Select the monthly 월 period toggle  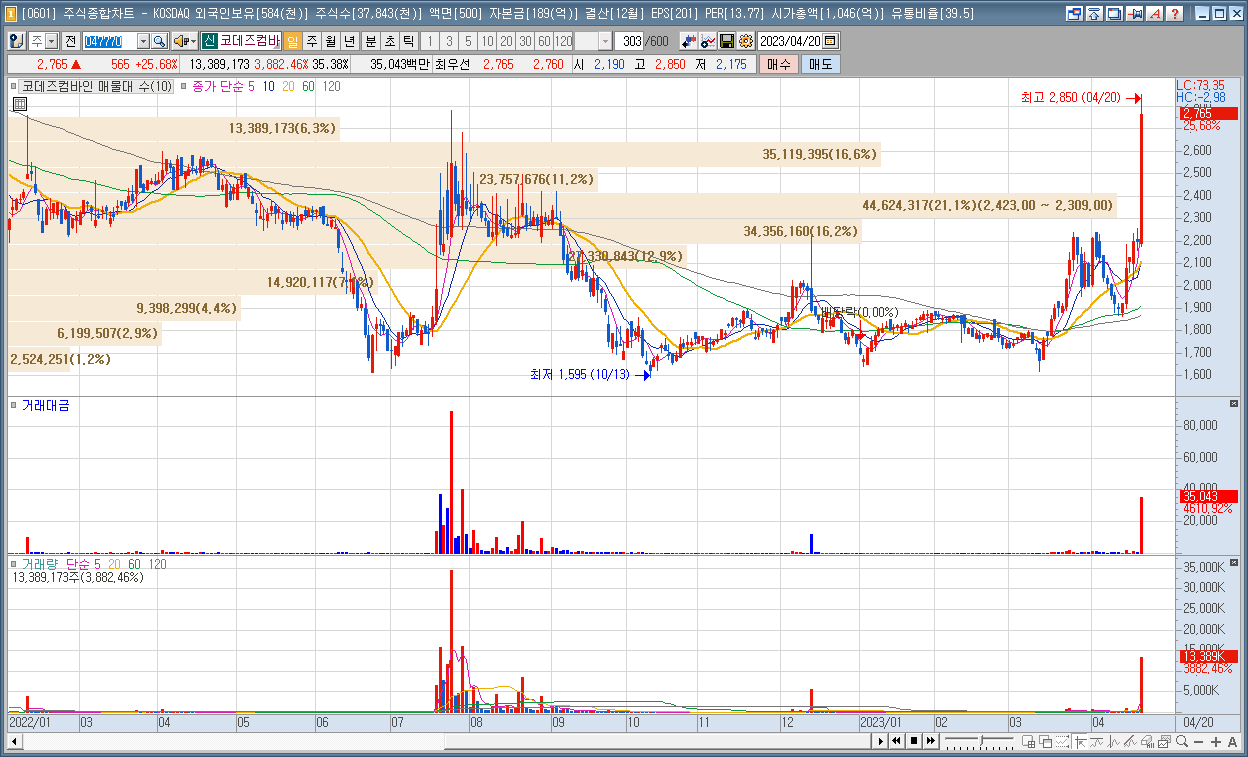[x=330, y=41]
